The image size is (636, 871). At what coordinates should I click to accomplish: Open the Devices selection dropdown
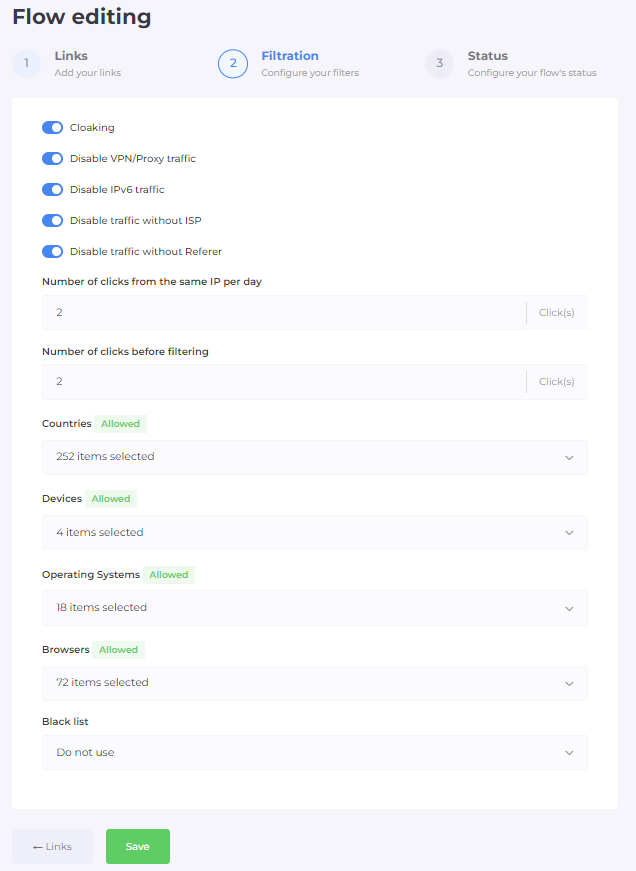(314, 533)
